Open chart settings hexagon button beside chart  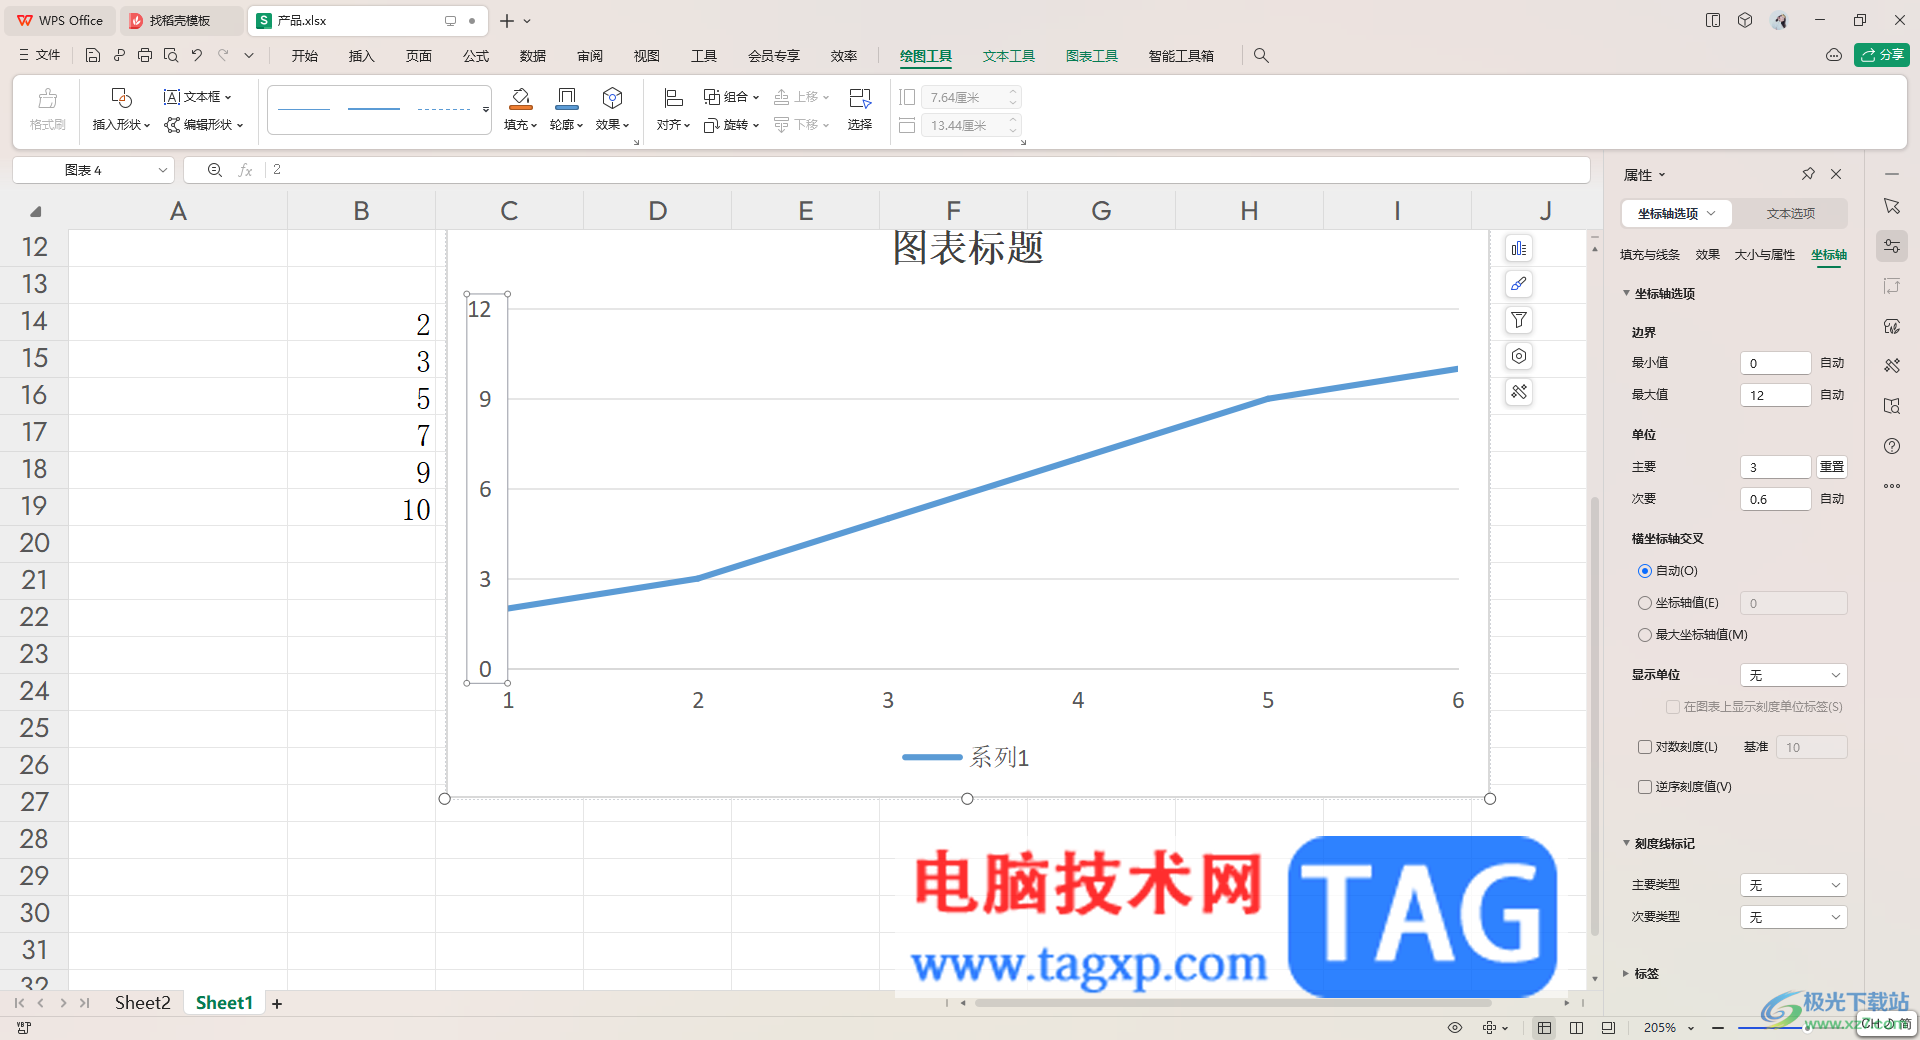(x=1519, y=356)
